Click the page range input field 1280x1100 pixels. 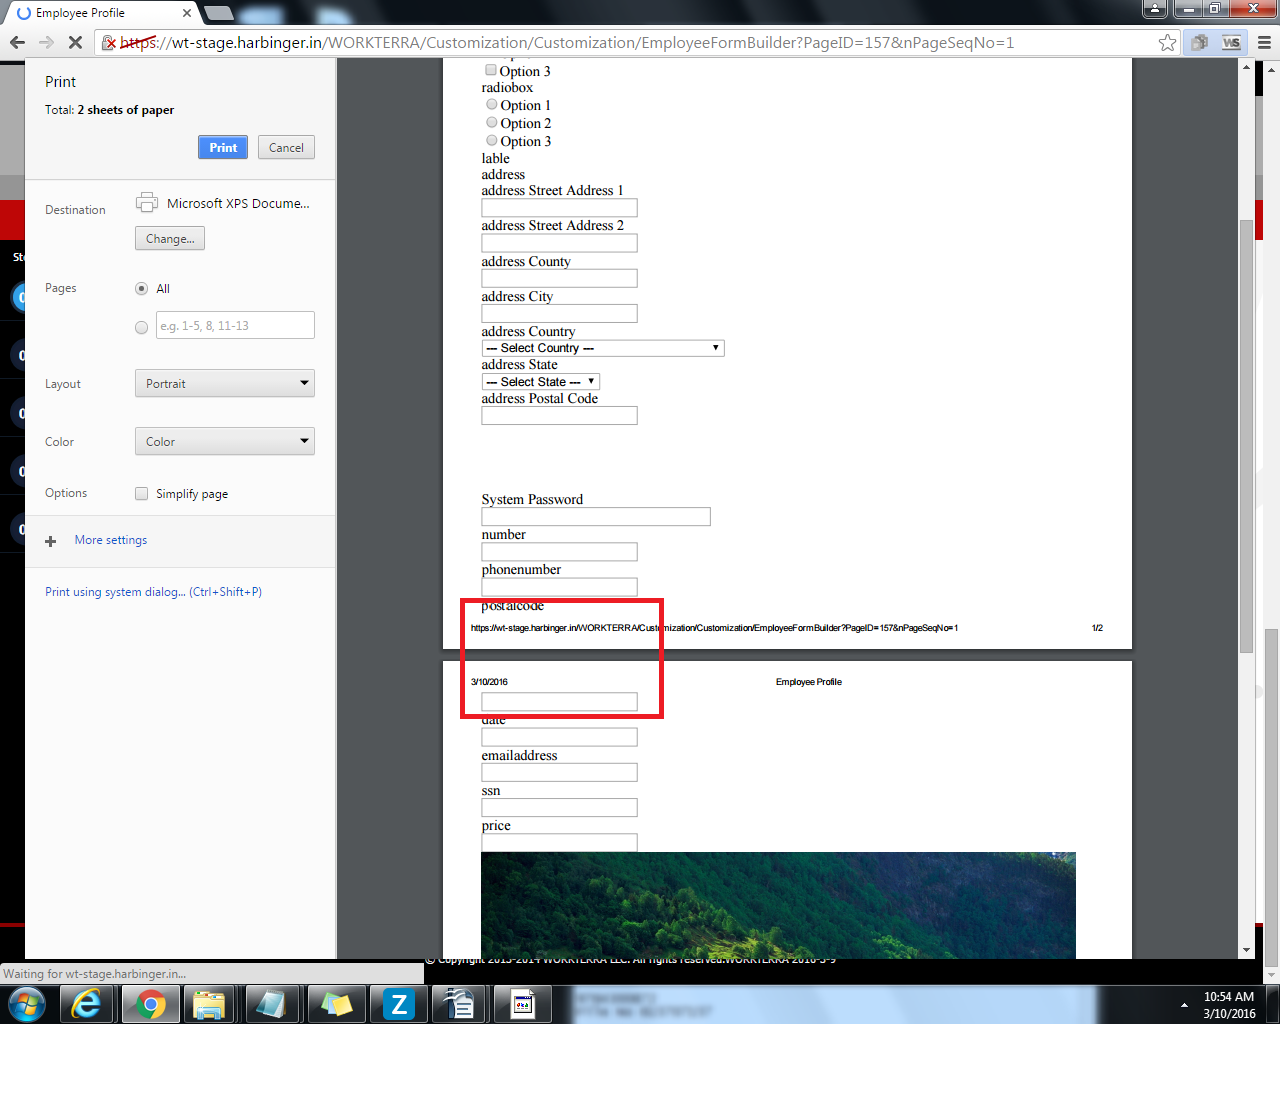(235, 326)
